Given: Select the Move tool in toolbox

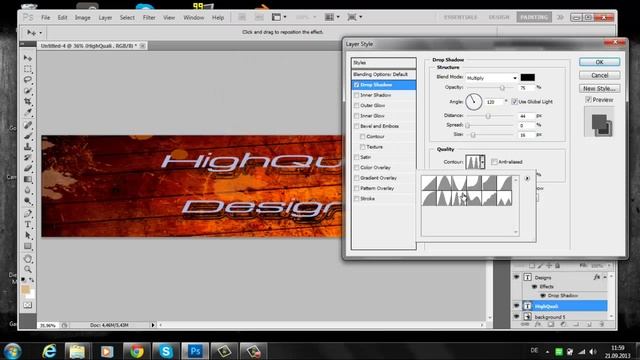Looking at the screenshot, I should (28, 58).
